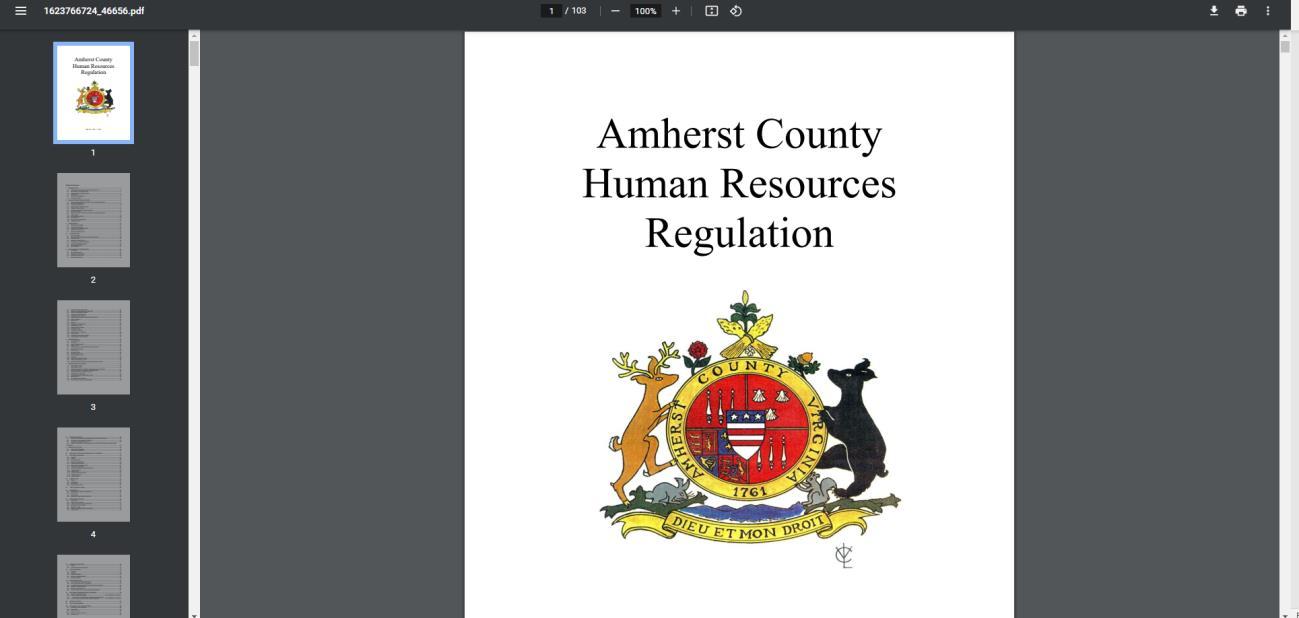Click the document scroll up arrow
1299x618 pixels.
(1285, 35)
